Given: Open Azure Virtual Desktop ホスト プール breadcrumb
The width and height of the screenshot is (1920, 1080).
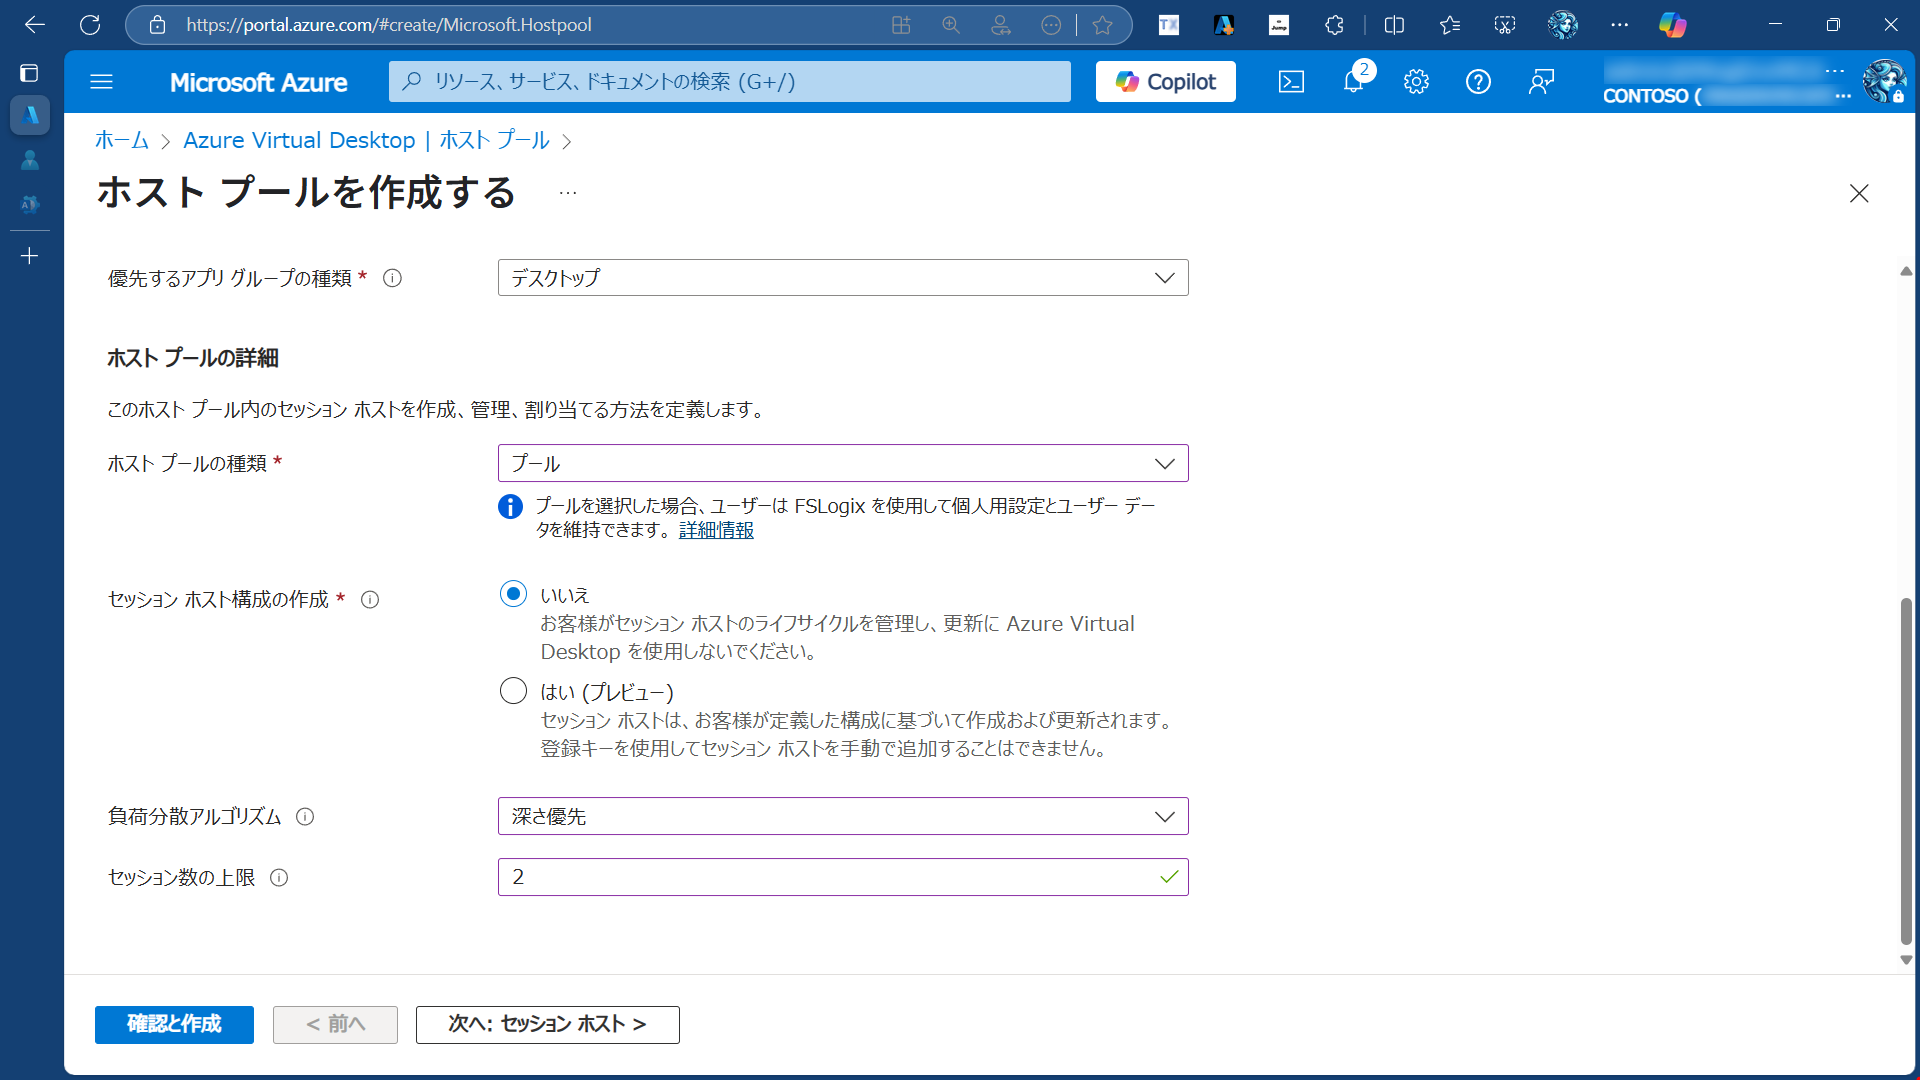Looking at the screenshot, I should (x=366, y=141).
